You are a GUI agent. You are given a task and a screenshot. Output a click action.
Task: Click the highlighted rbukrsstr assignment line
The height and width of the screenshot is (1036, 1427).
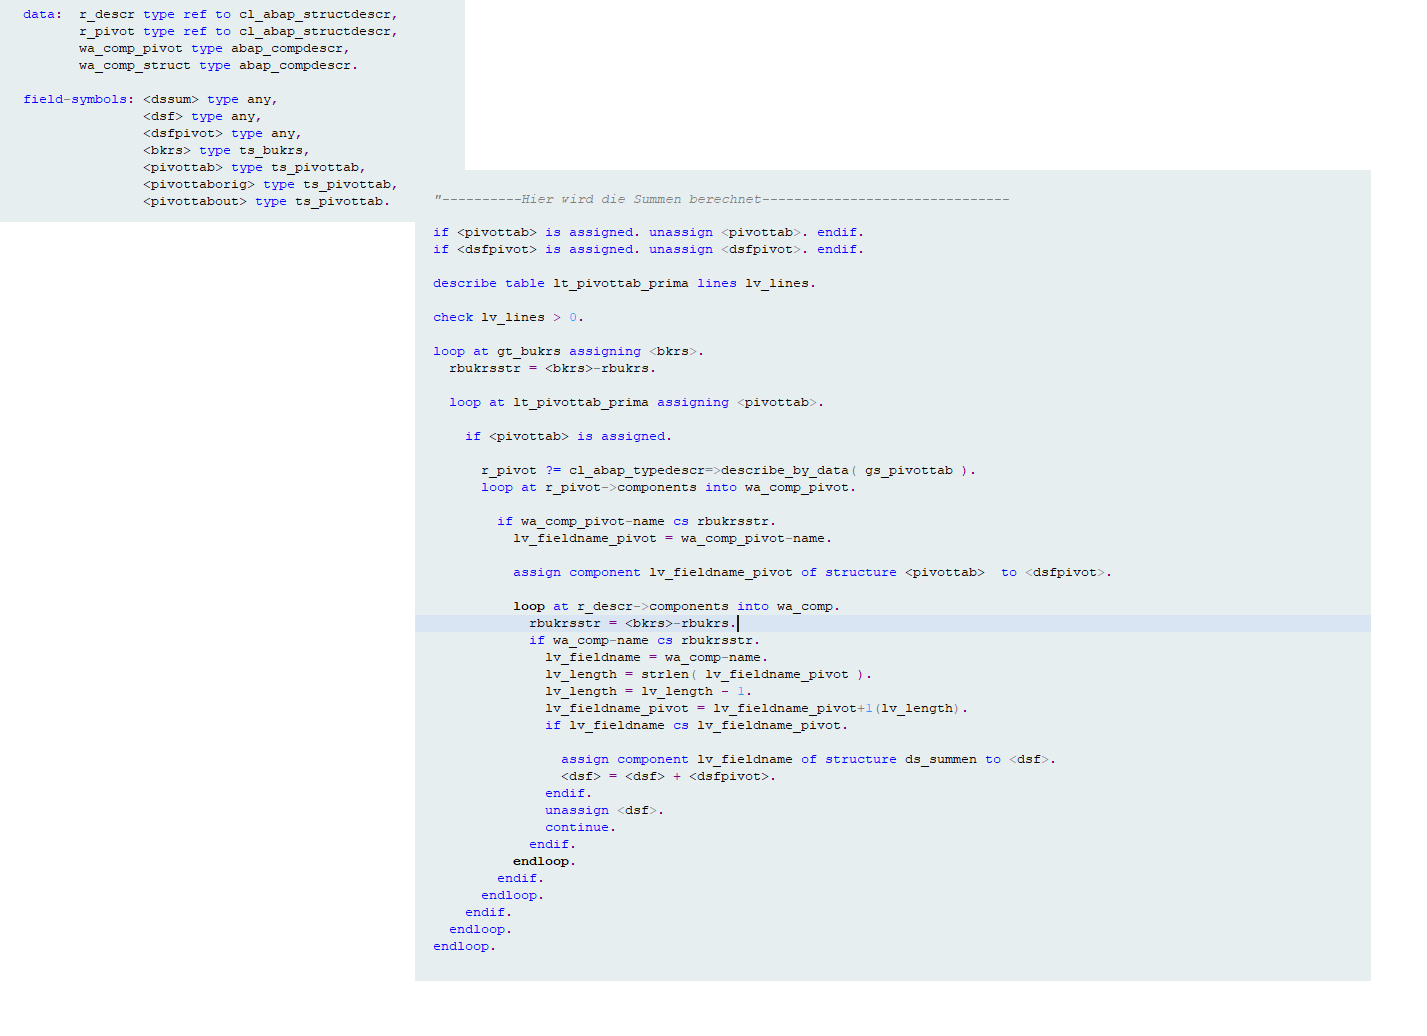coord(632,624)
